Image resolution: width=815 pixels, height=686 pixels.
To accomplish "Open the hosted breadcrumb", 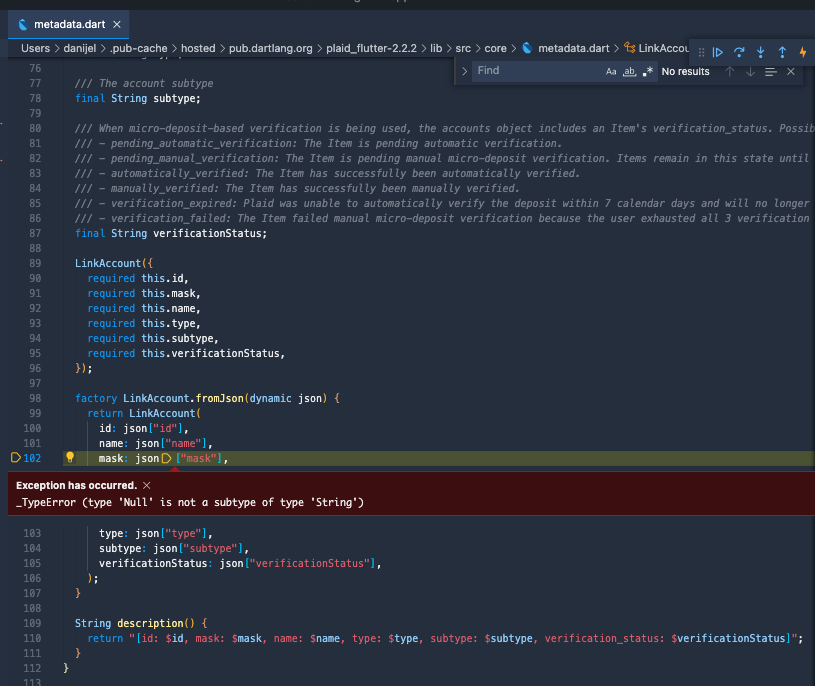I will click(198, 48).
